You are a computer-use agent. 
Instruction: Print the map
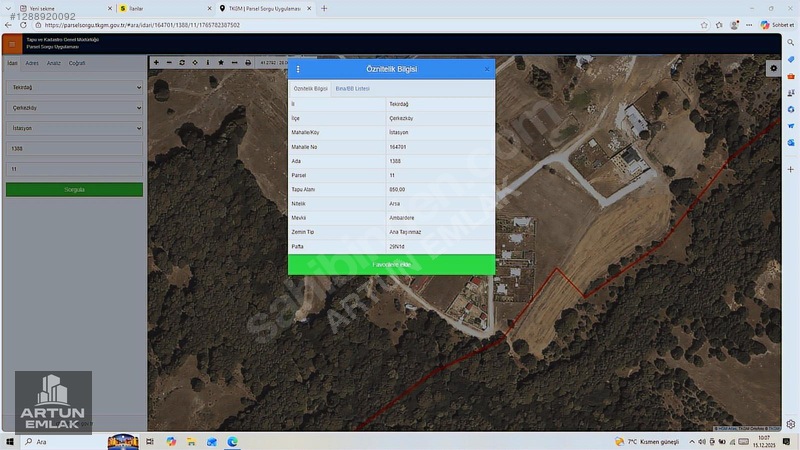tap(248, 62)
